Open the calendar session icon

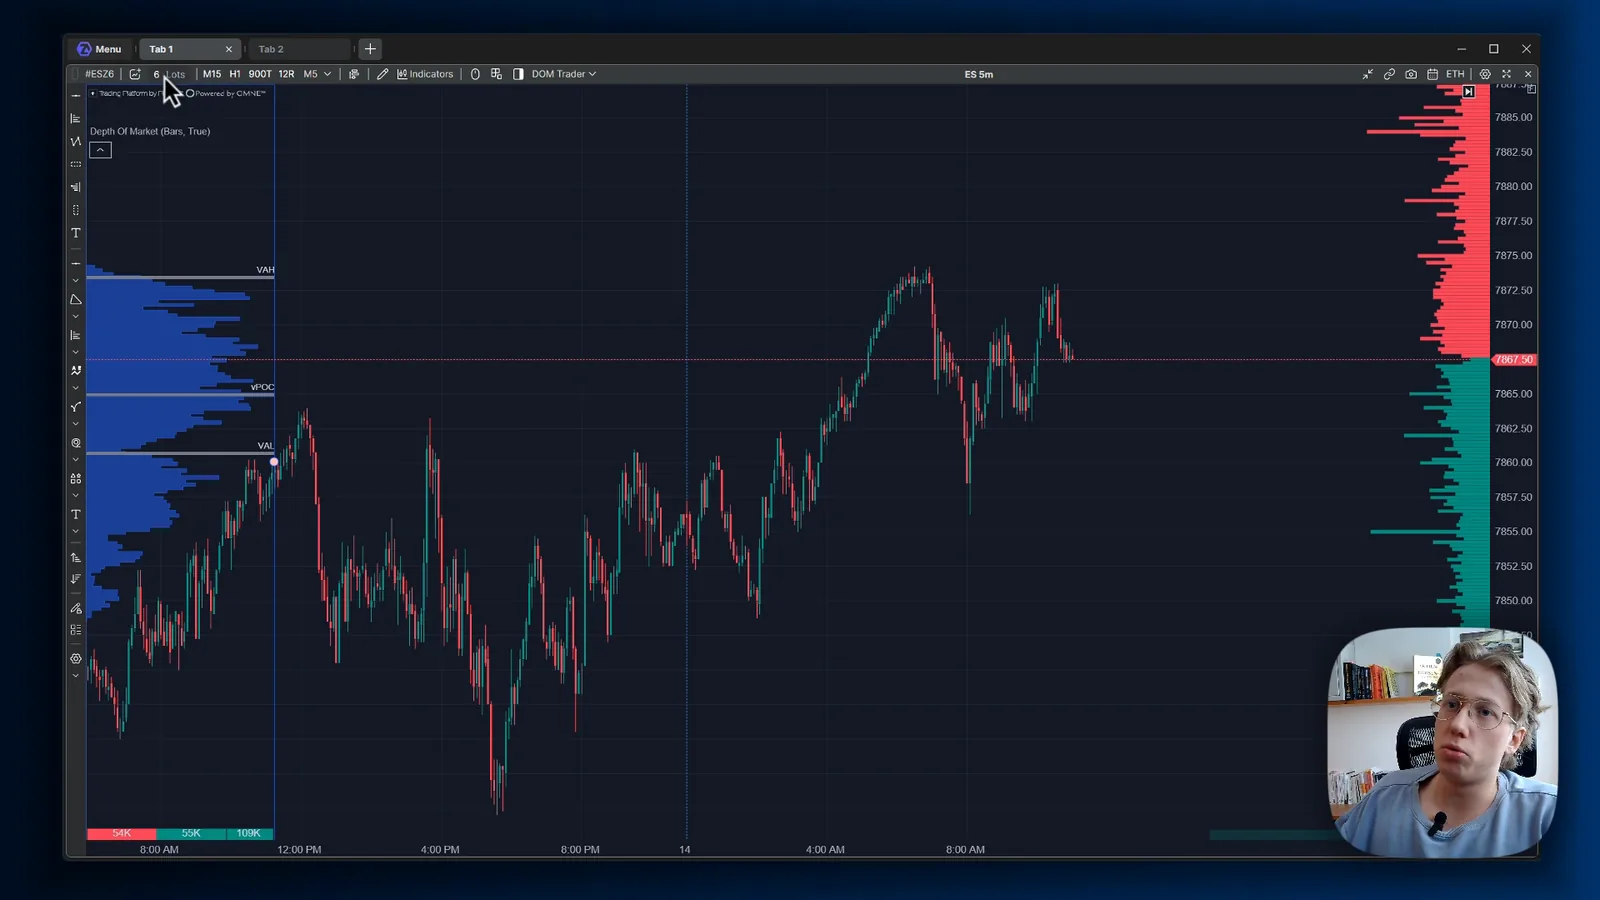[1433, 74]
